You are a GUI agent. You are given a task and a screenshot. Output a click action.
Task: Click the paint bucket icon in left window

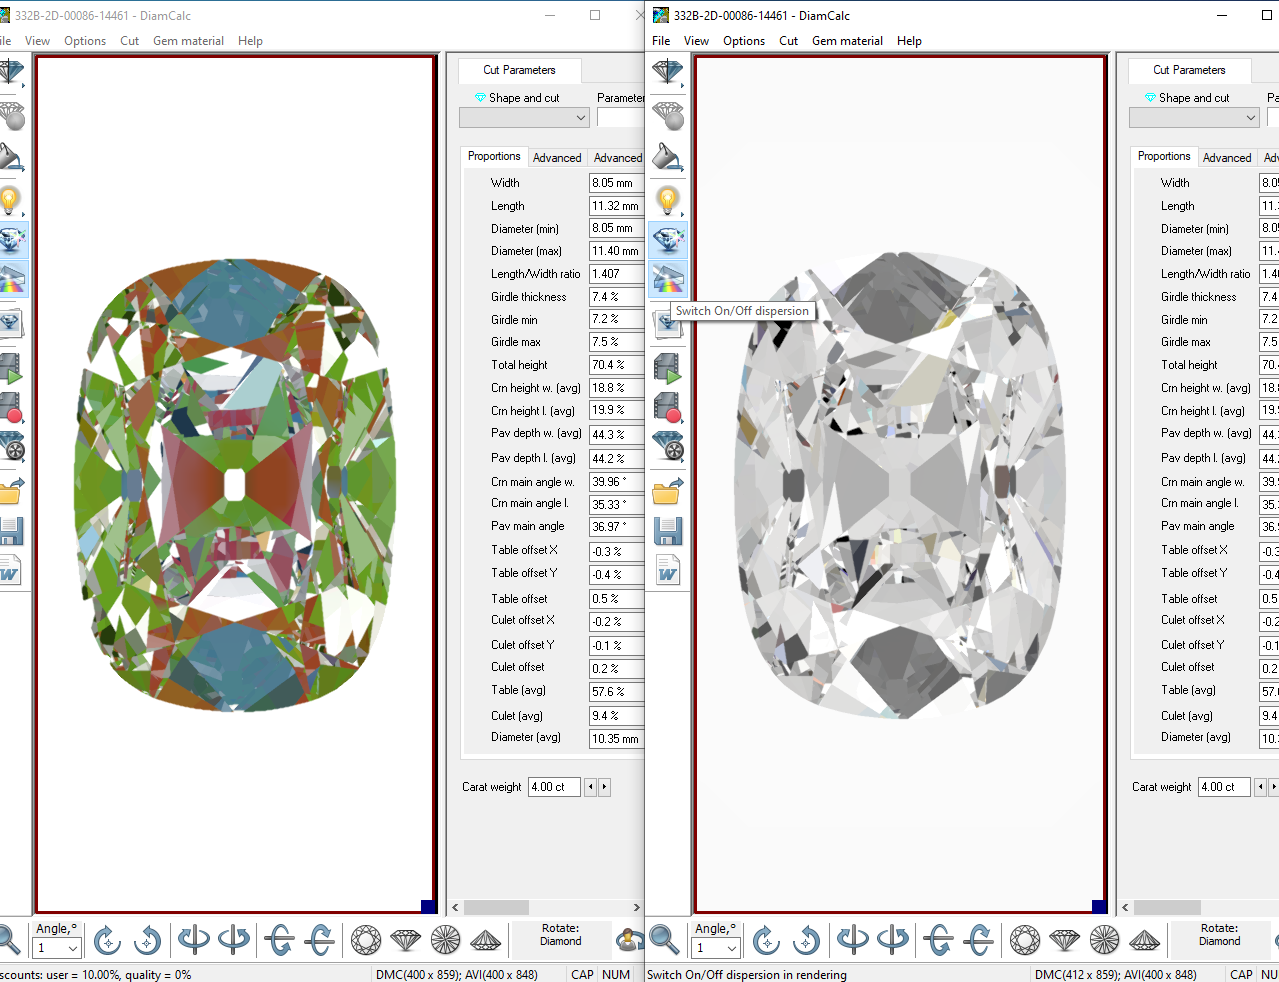pyautogui.click(x=10, y=157)
